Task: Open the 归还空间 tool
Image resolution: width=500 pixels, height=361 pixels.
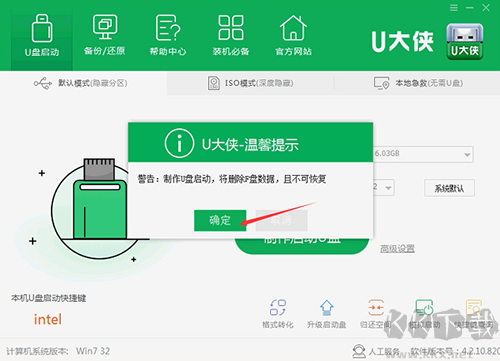Action: 376,313
